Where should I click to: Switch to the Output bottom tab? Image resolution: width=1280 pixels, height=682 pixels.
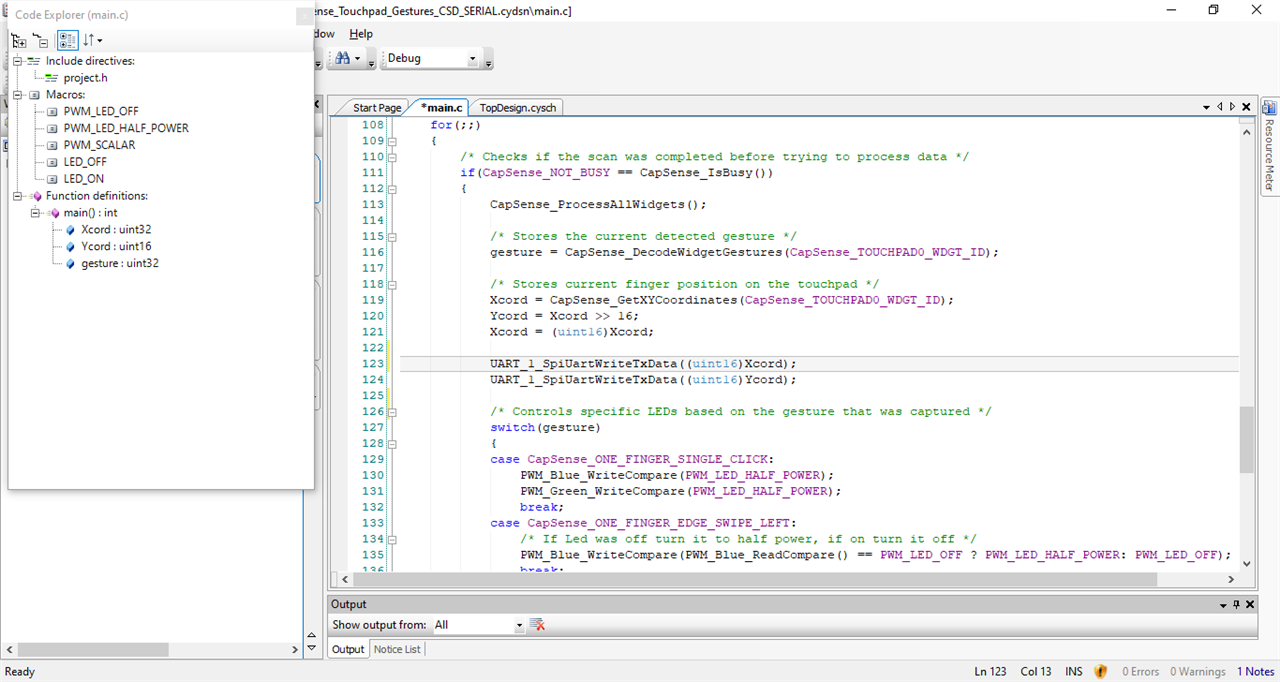[348, 649]
